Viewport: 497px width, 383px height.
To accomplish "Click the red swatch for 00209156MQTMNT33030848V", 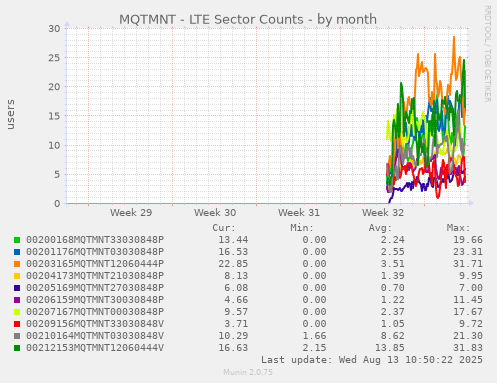I will (17, 324).
